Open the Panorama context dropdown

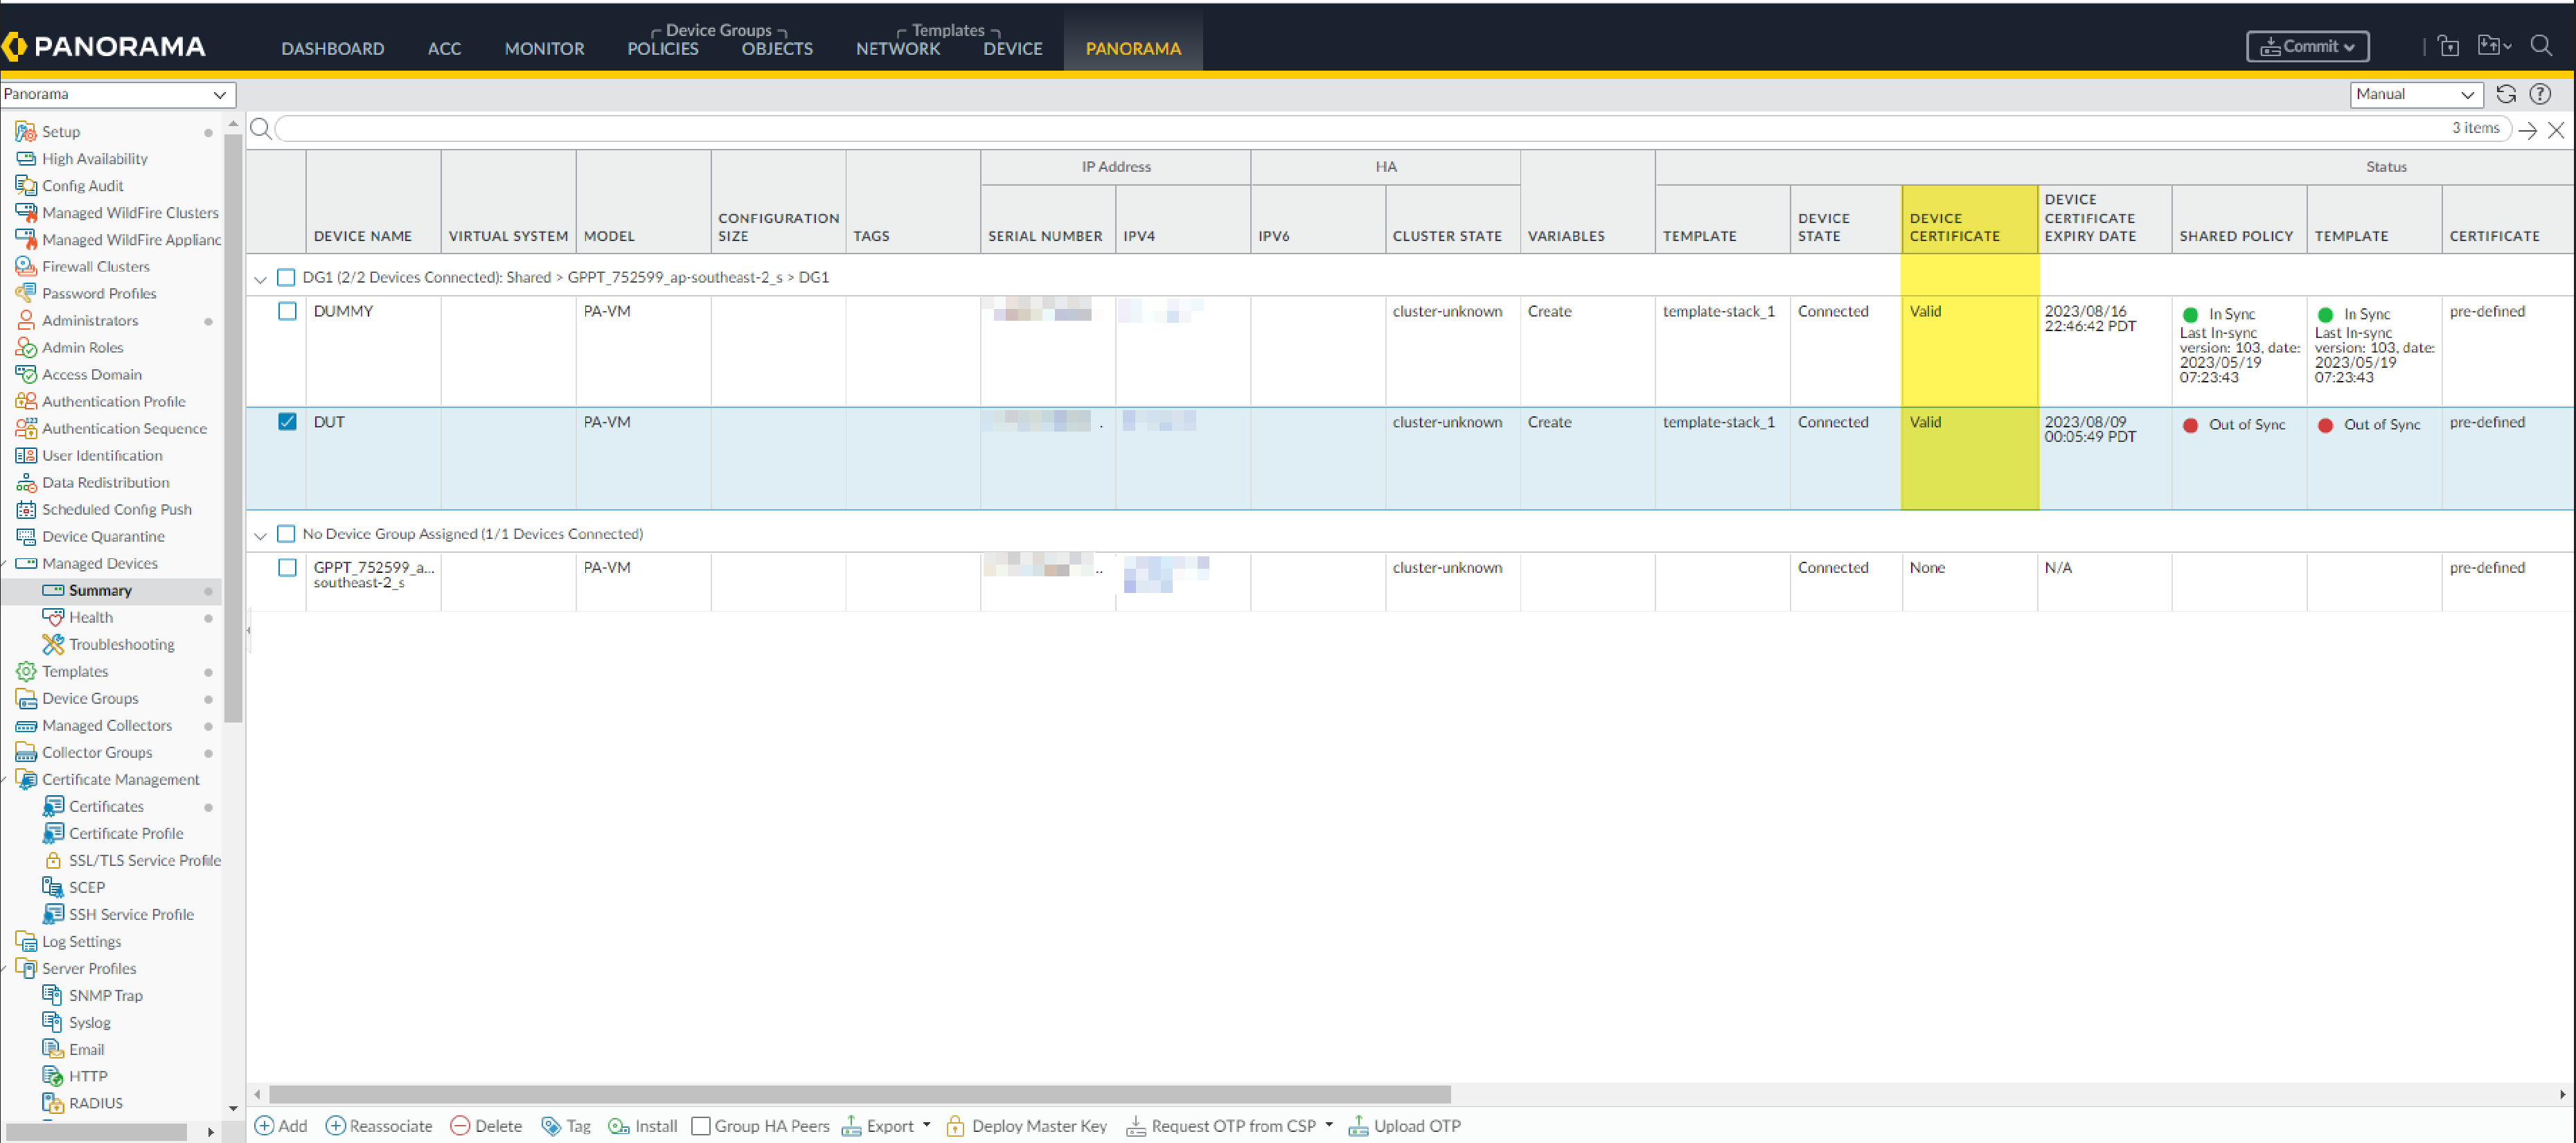click(x=116, y=94)
